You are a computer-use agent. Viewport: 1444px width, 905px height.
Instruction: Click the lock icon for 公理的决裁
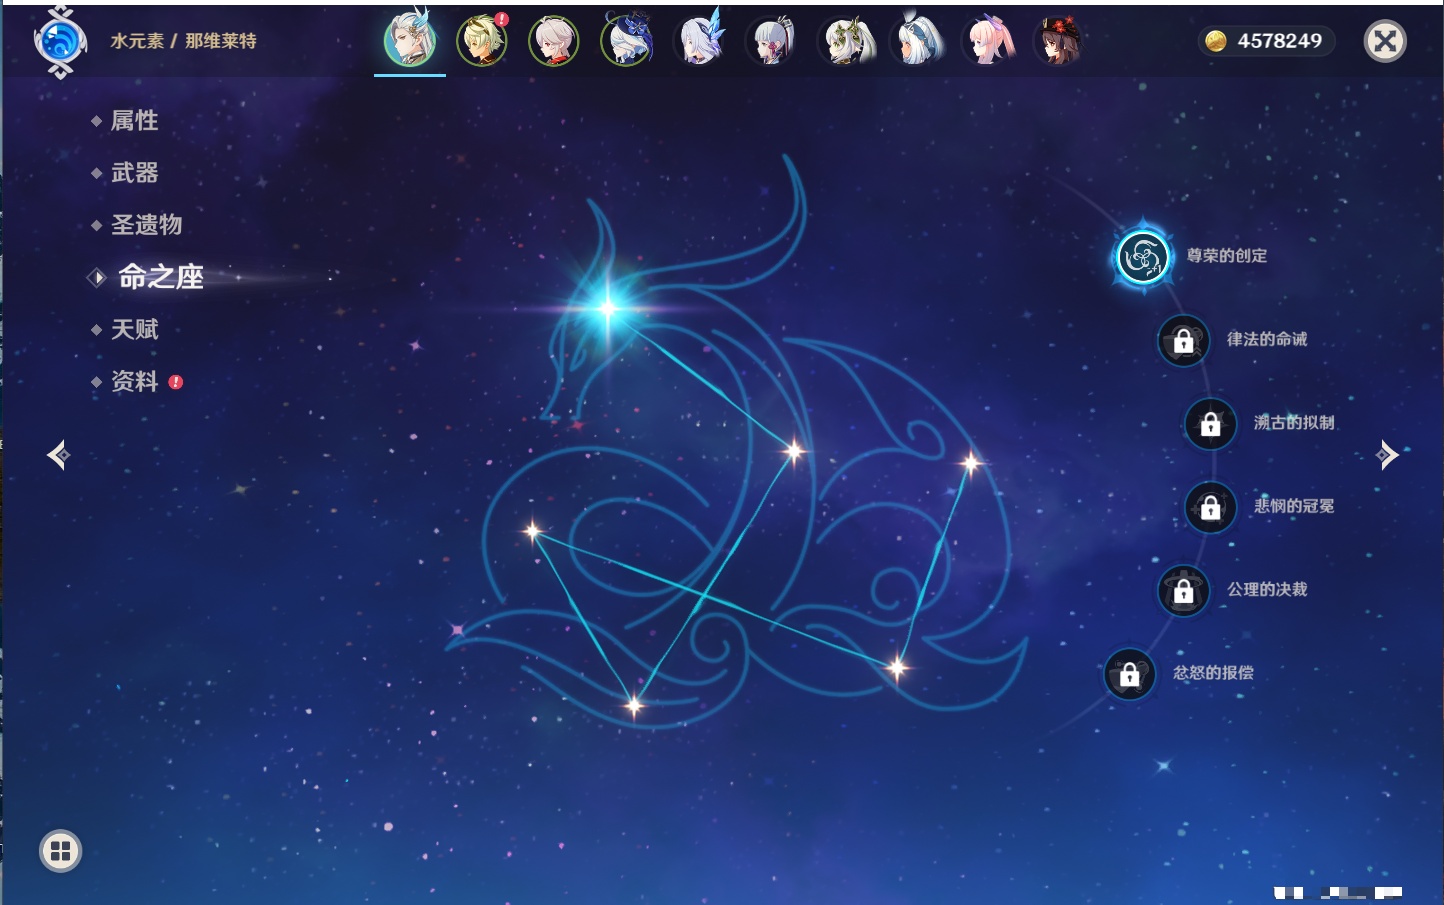pos(1183,591)
